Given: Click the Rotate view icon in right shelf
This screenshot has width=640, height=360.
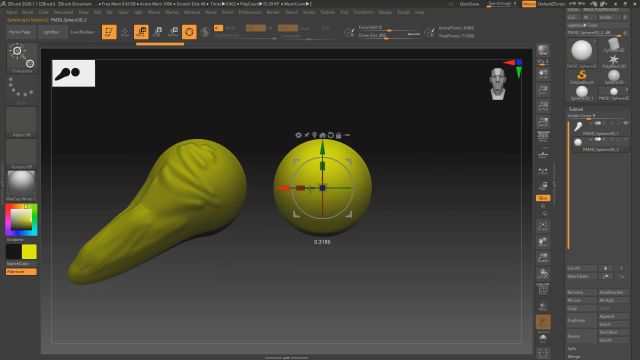Looking at the screenshot, I should tap(543, 273).
